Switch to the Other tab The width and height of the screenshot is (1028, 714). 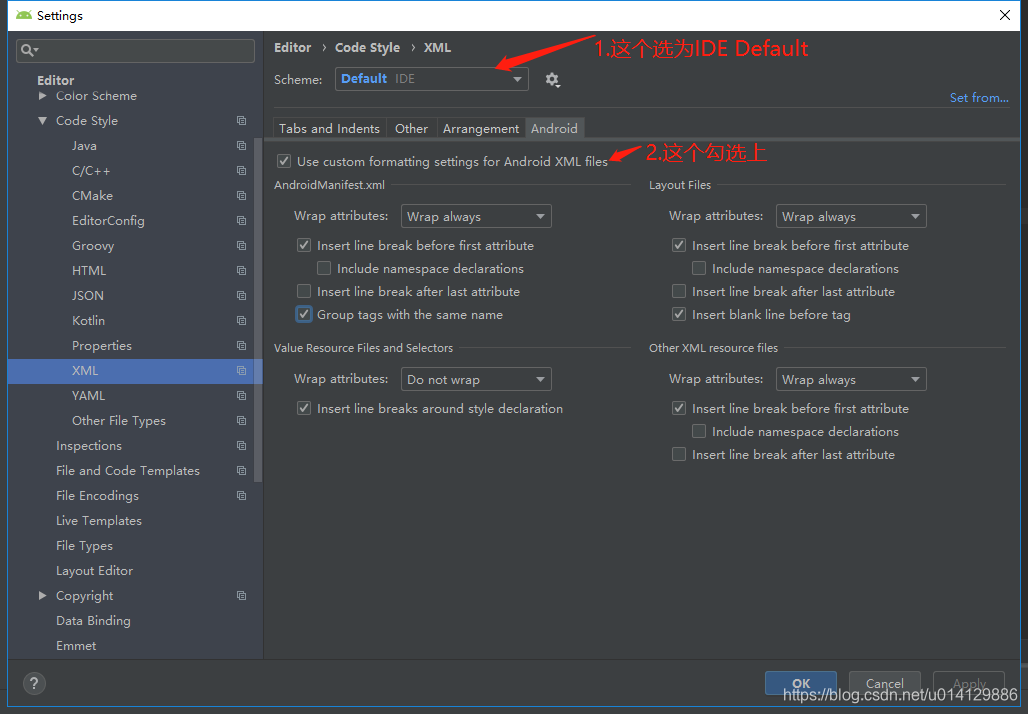click(x=412, y=129)
